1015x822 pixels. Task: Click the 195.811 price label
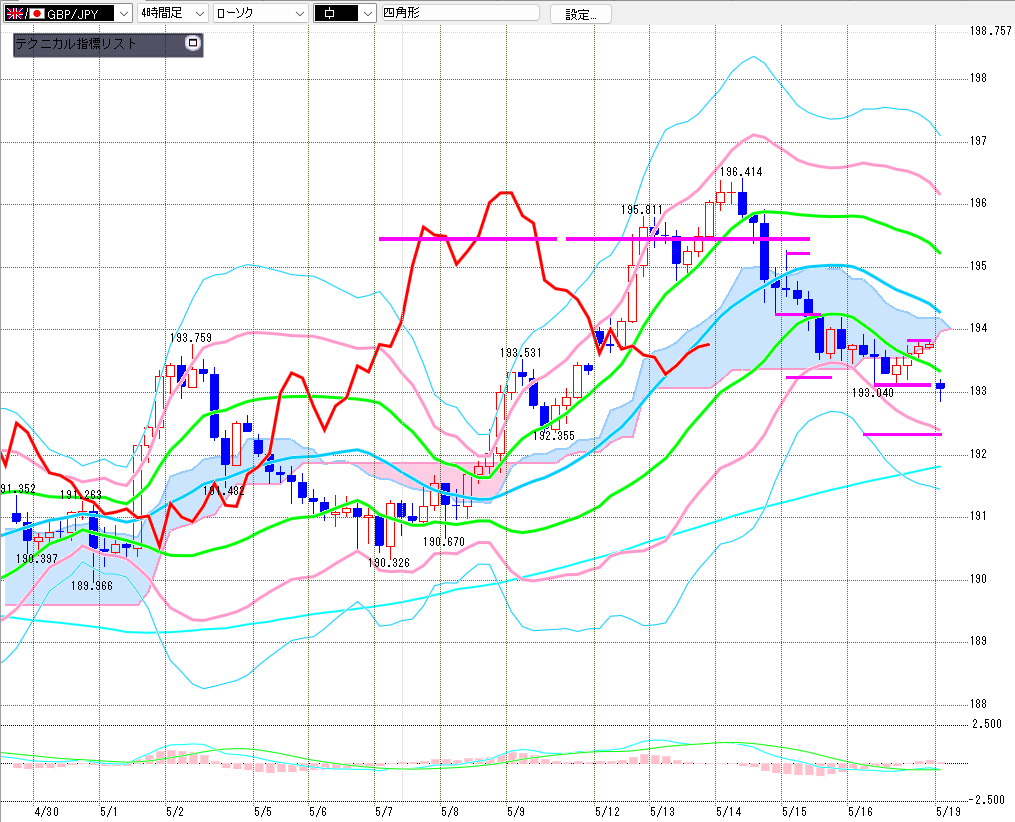coord(641,210)
